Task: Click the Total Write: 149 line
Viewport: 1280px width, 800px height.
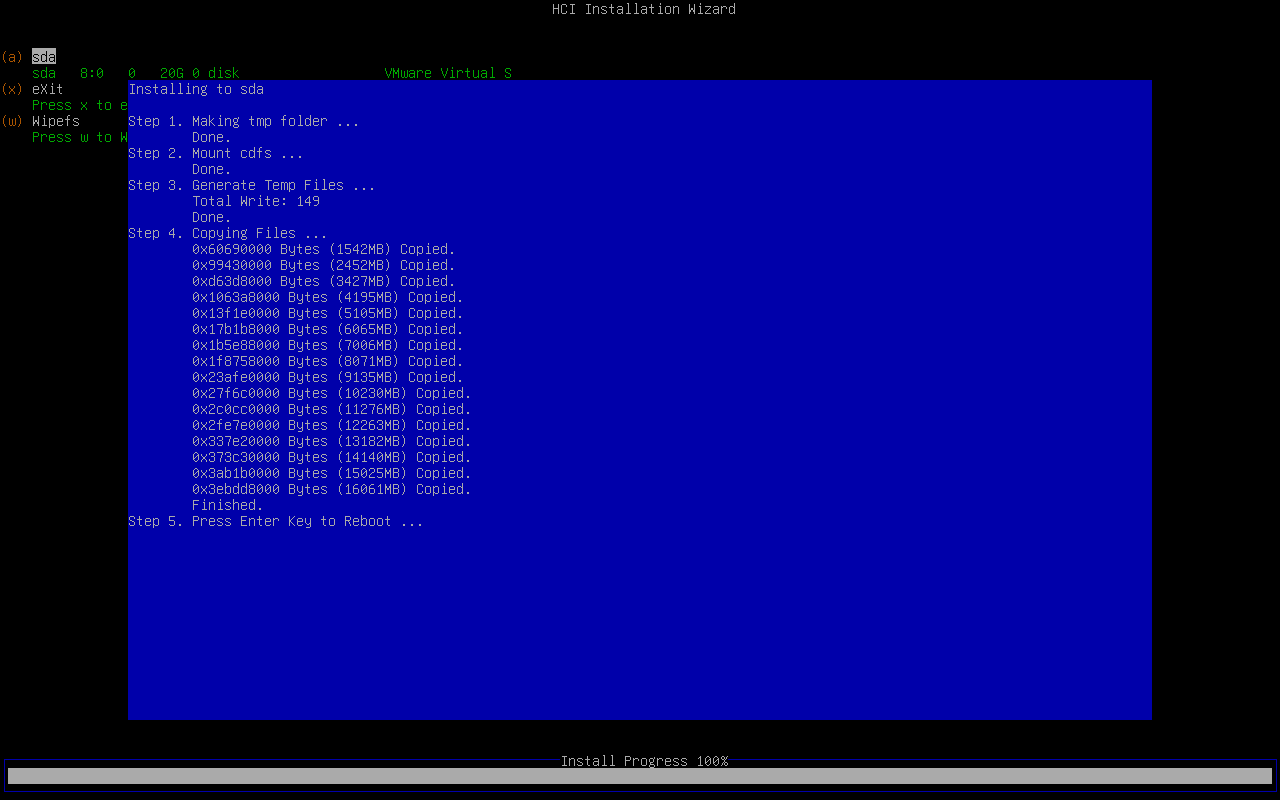Action: point(256,201)
